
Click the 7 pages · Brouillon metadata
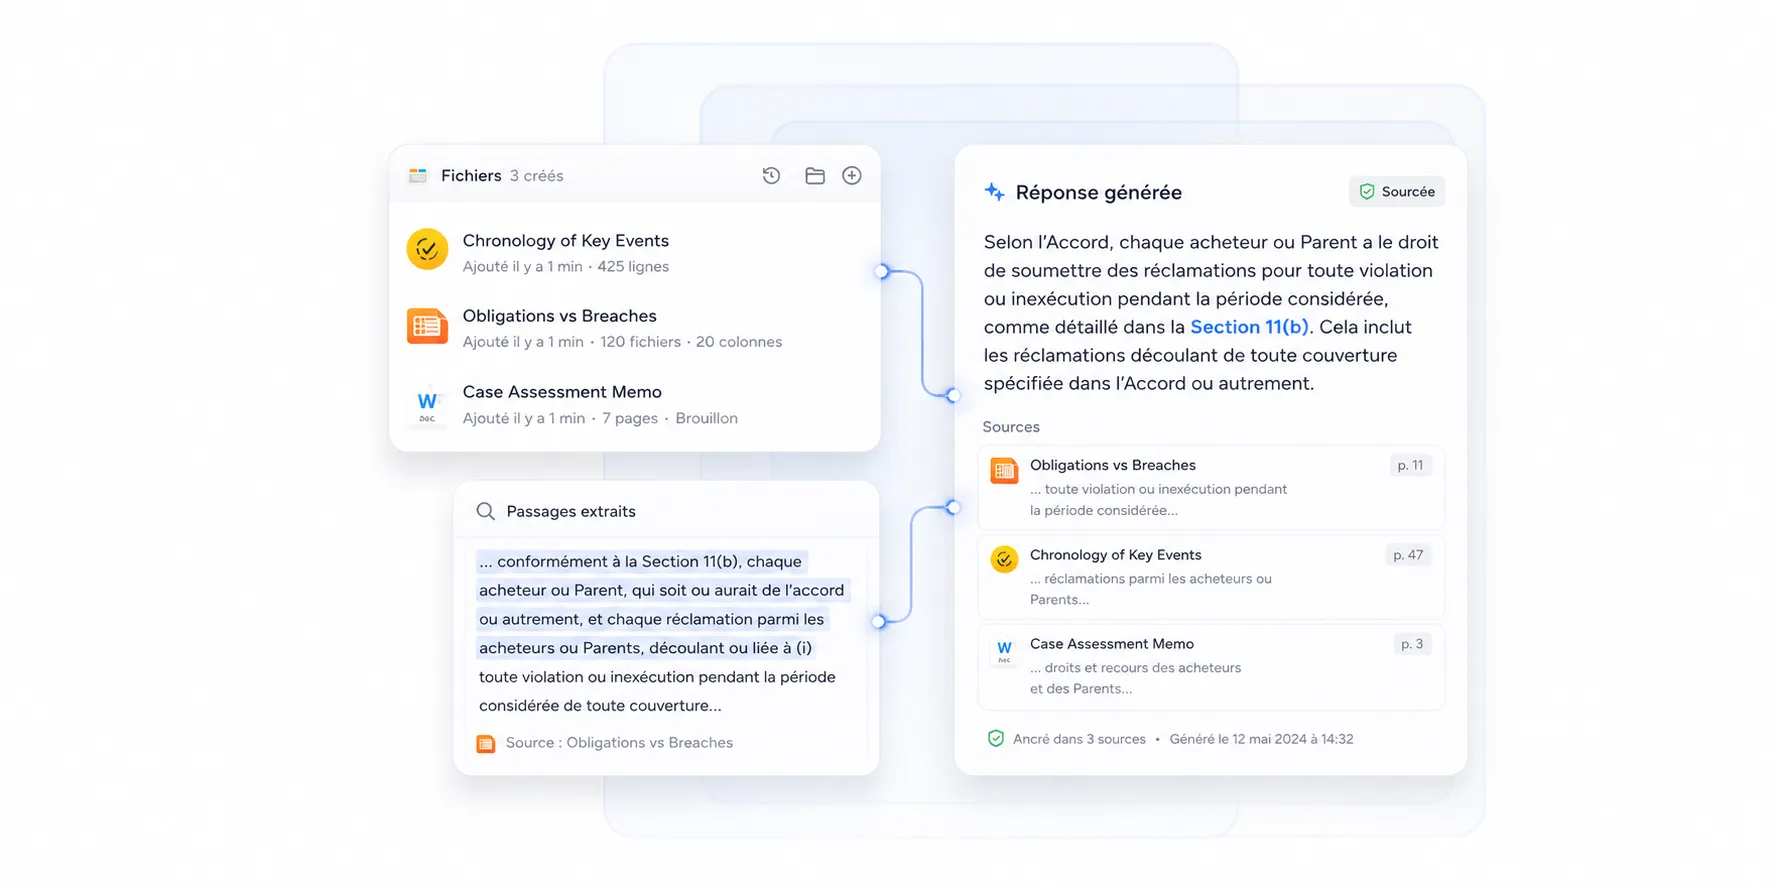(670, 419)
